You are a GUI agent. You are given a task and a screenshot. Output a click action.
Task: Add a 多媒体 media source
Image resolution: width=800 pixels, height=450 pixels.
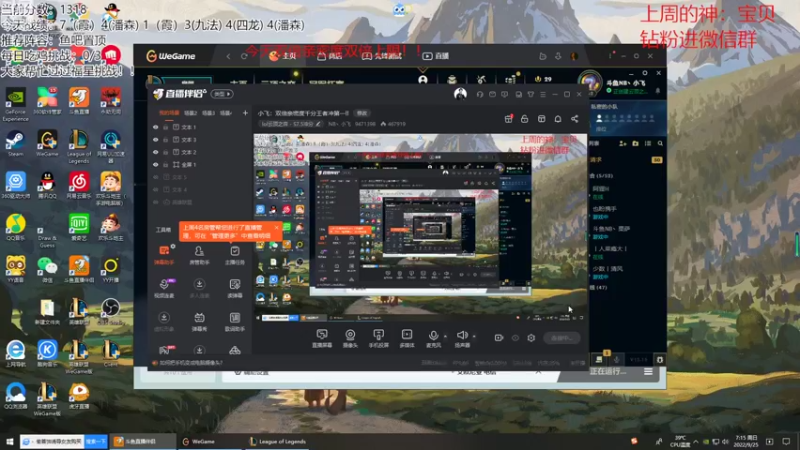pyautogui.click(x=407, y=338)
